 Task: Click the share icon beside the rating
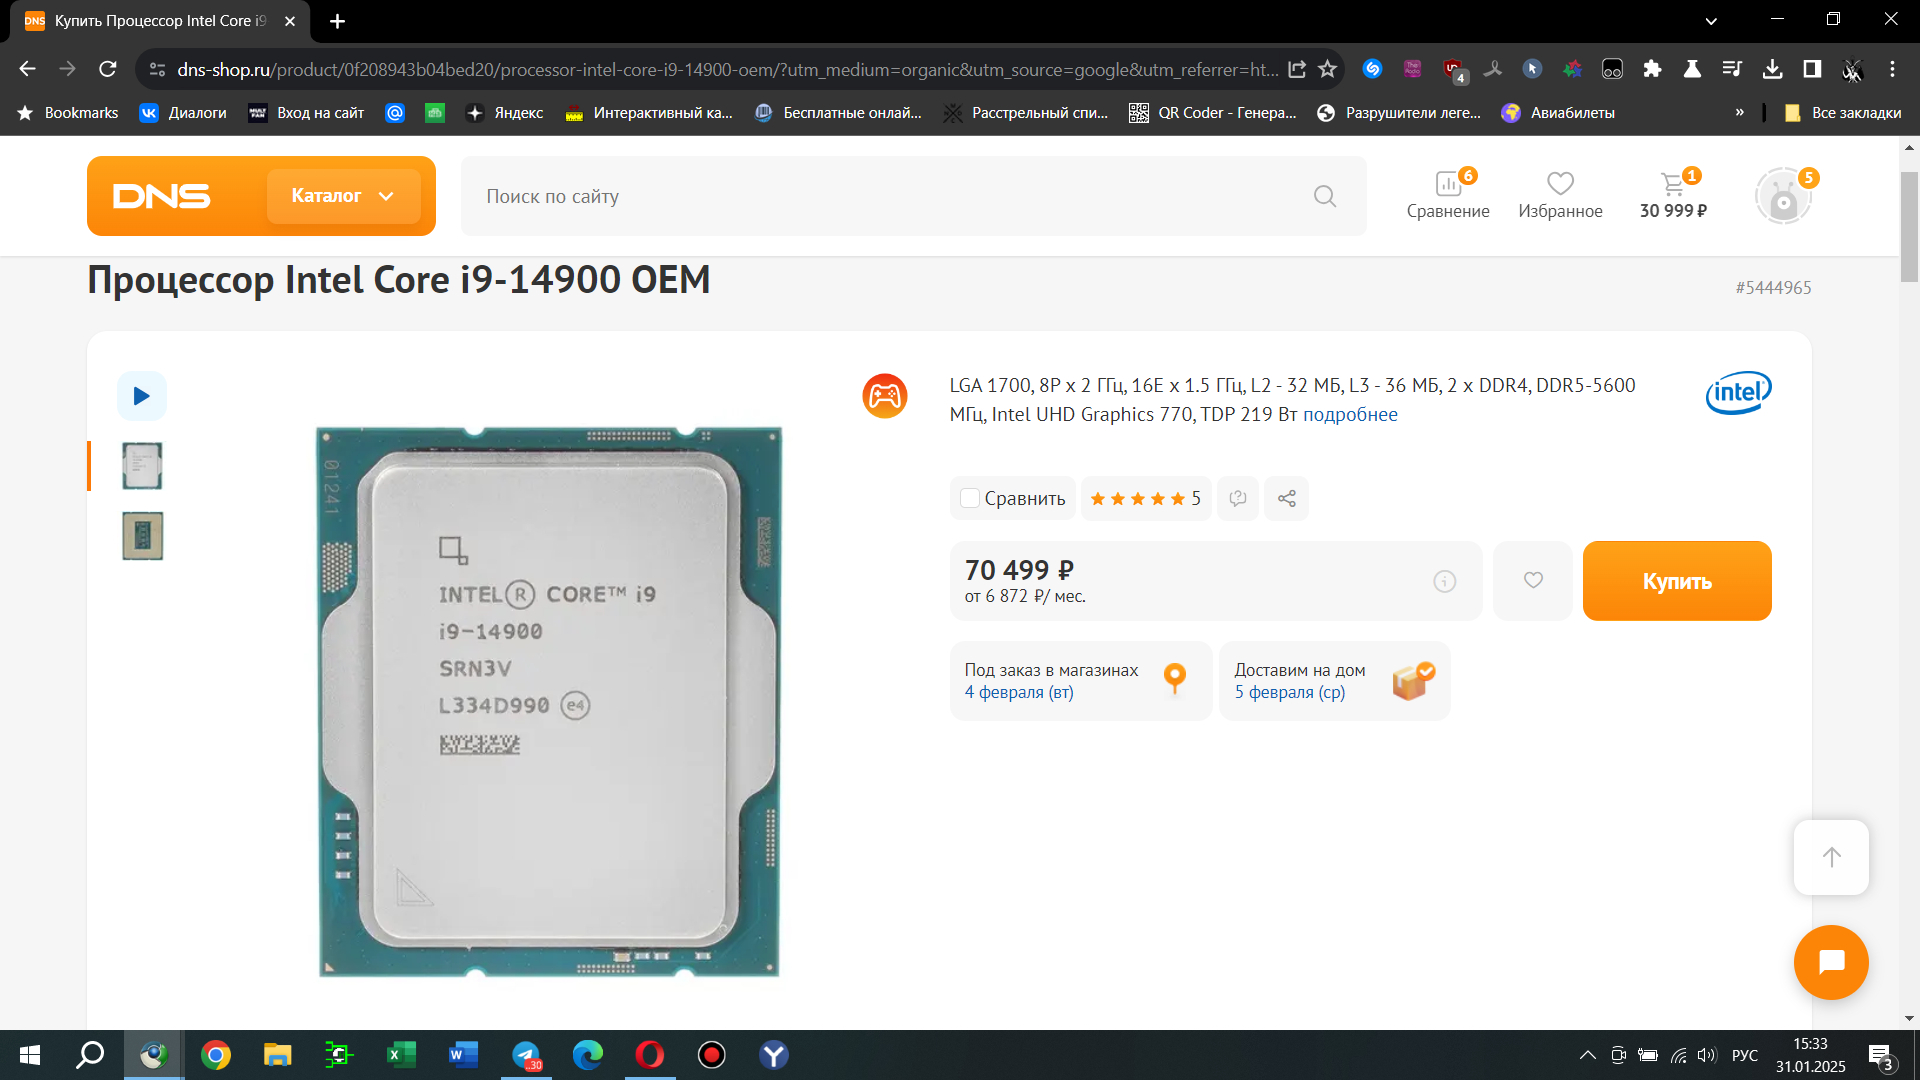(x=1286, y=498)
